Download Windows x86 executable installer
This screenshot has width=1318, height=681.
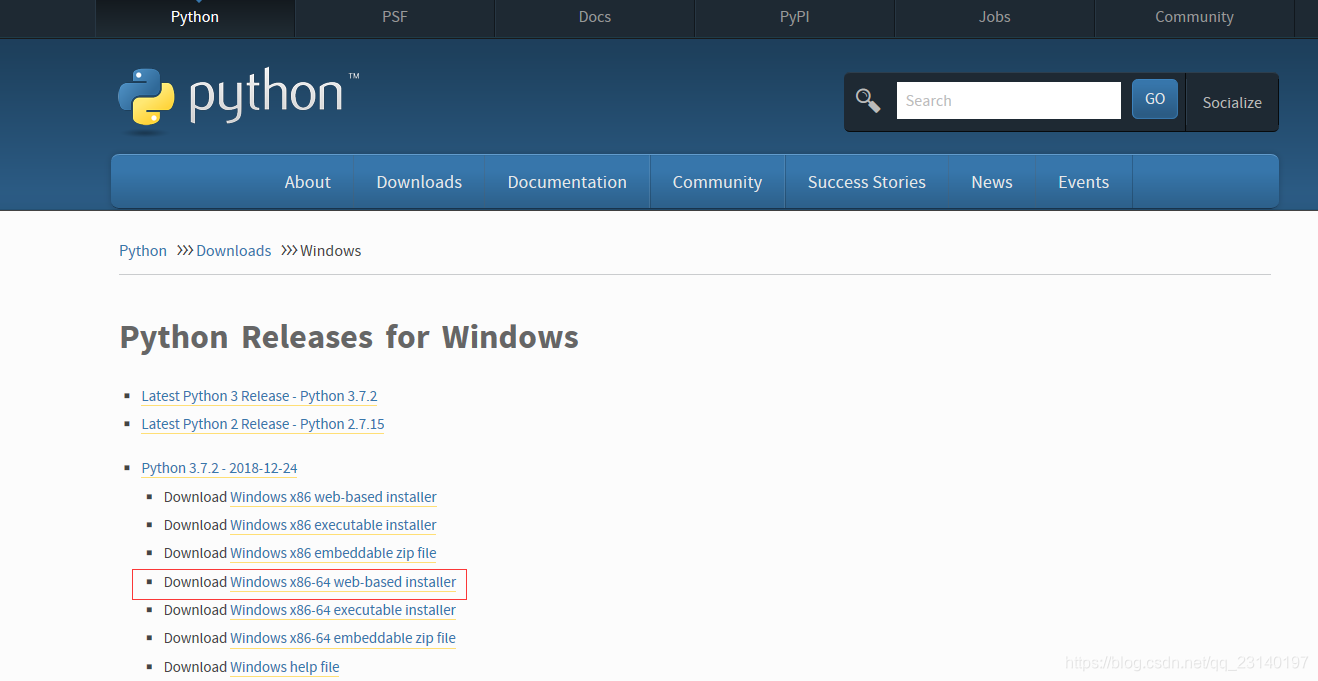click(333, 525)
